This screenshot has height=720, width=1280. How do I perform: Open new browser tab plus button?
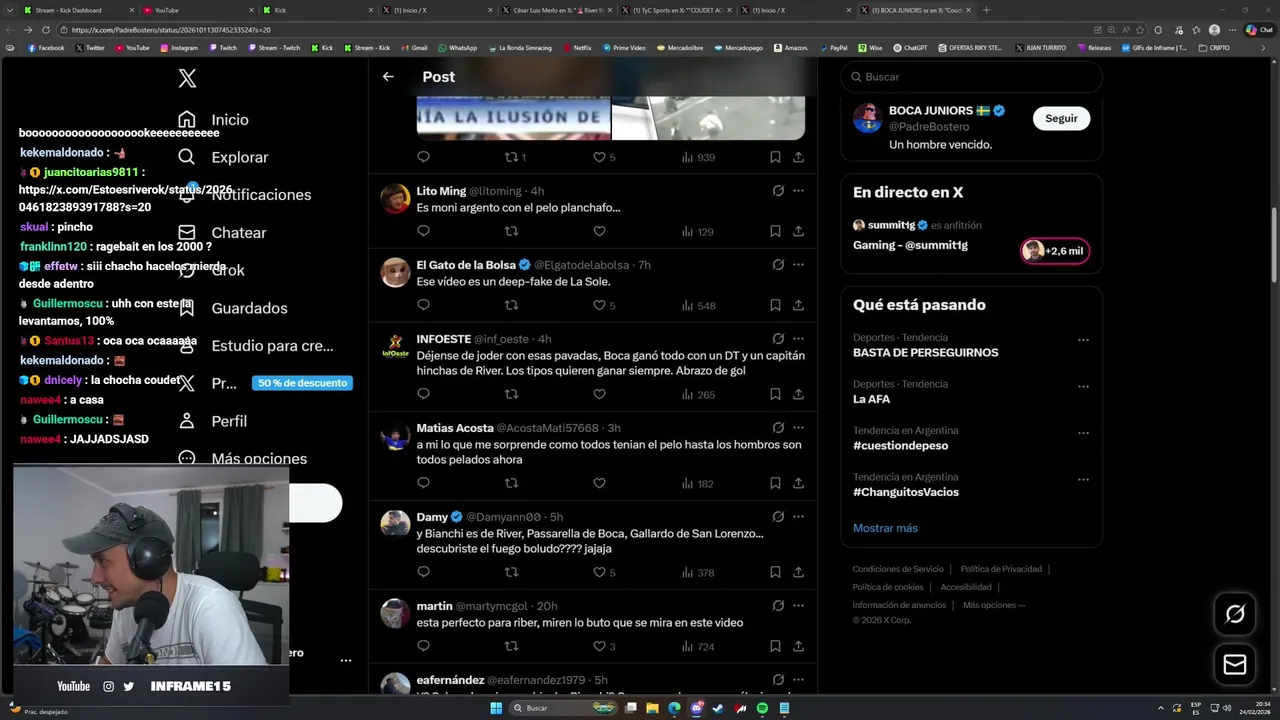(986, 10)
